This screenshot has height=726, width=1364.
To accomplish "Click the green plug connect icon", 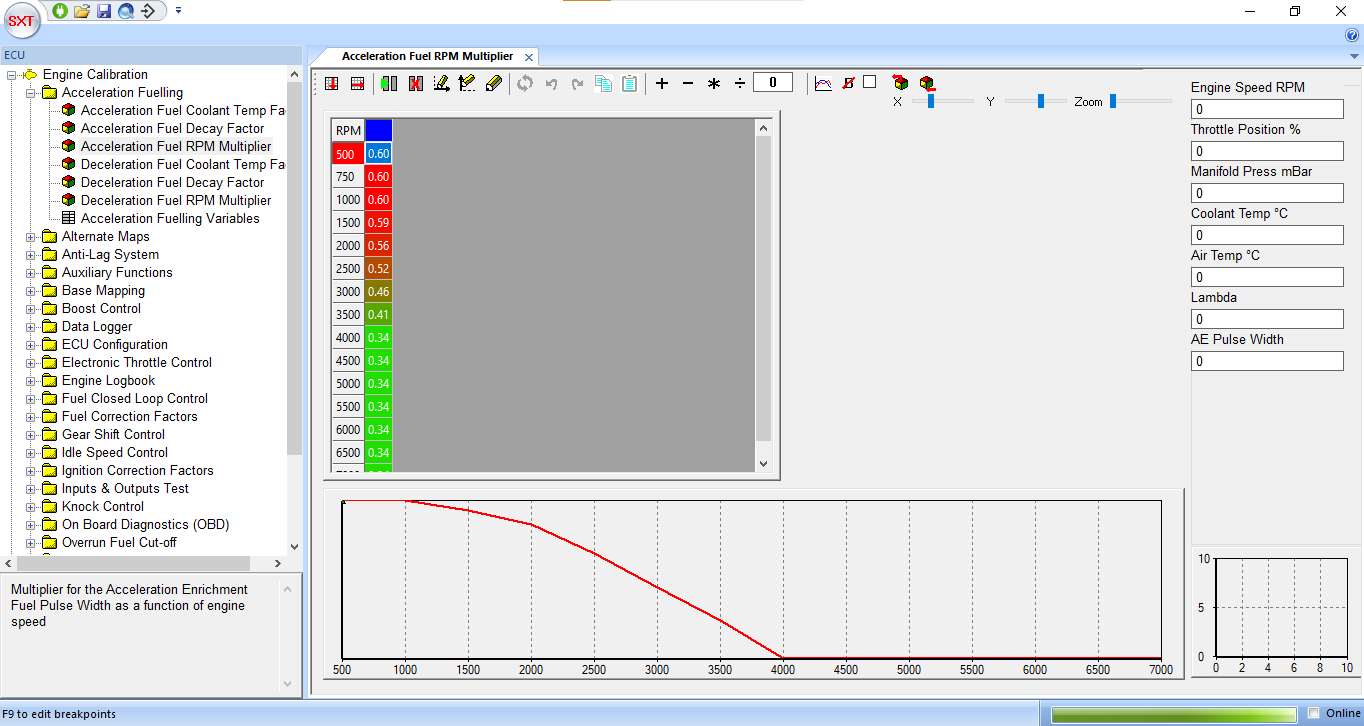I will click(x=60, y=11).
